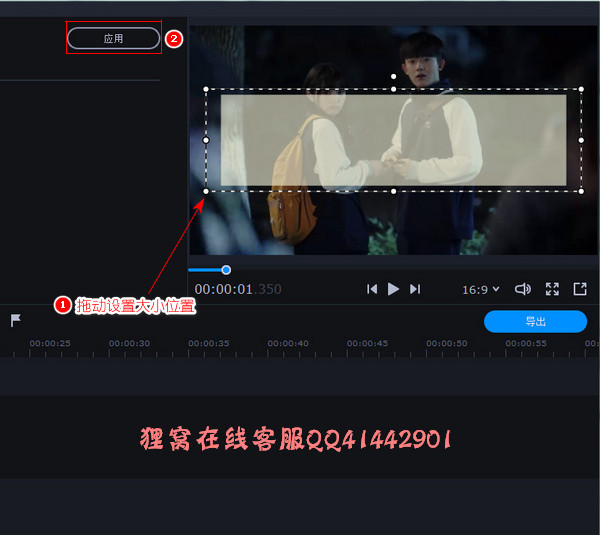Skip to next frame
Screen dimensions: 600x535
pos(415,289)
